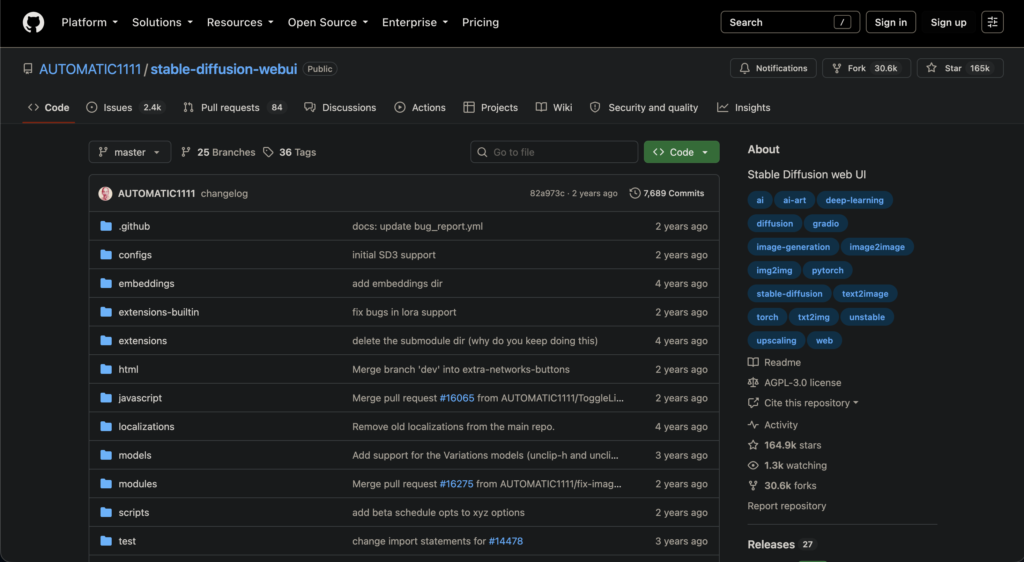Screen dimensions: 1024x562
Task: Open the modules folder icon
Action: click(x=106, y=484)
